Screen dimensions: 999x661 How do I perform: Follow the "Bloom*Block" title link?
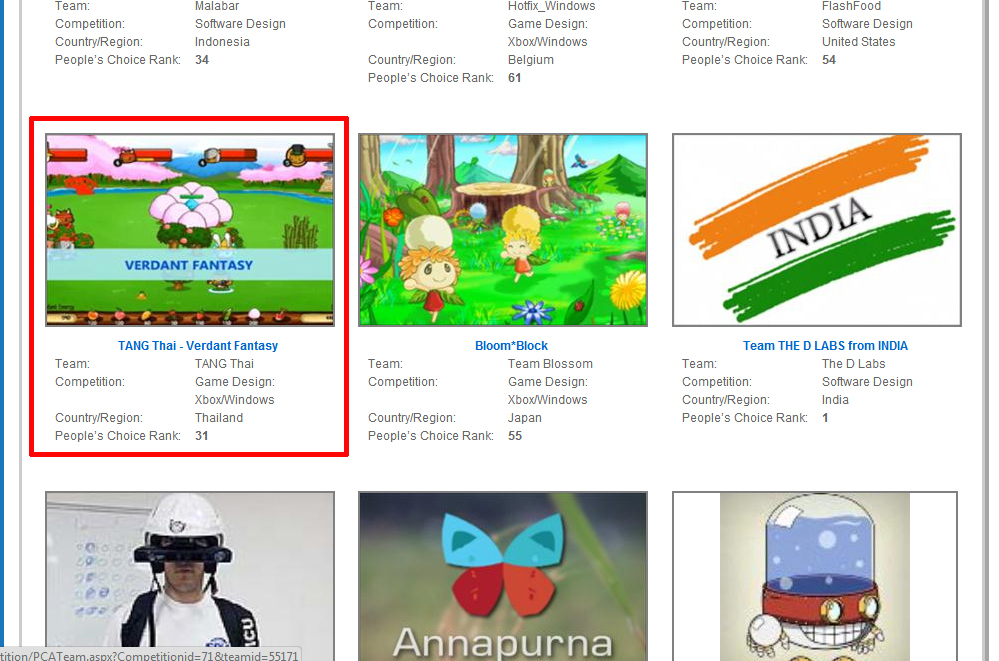click(511, 346)
